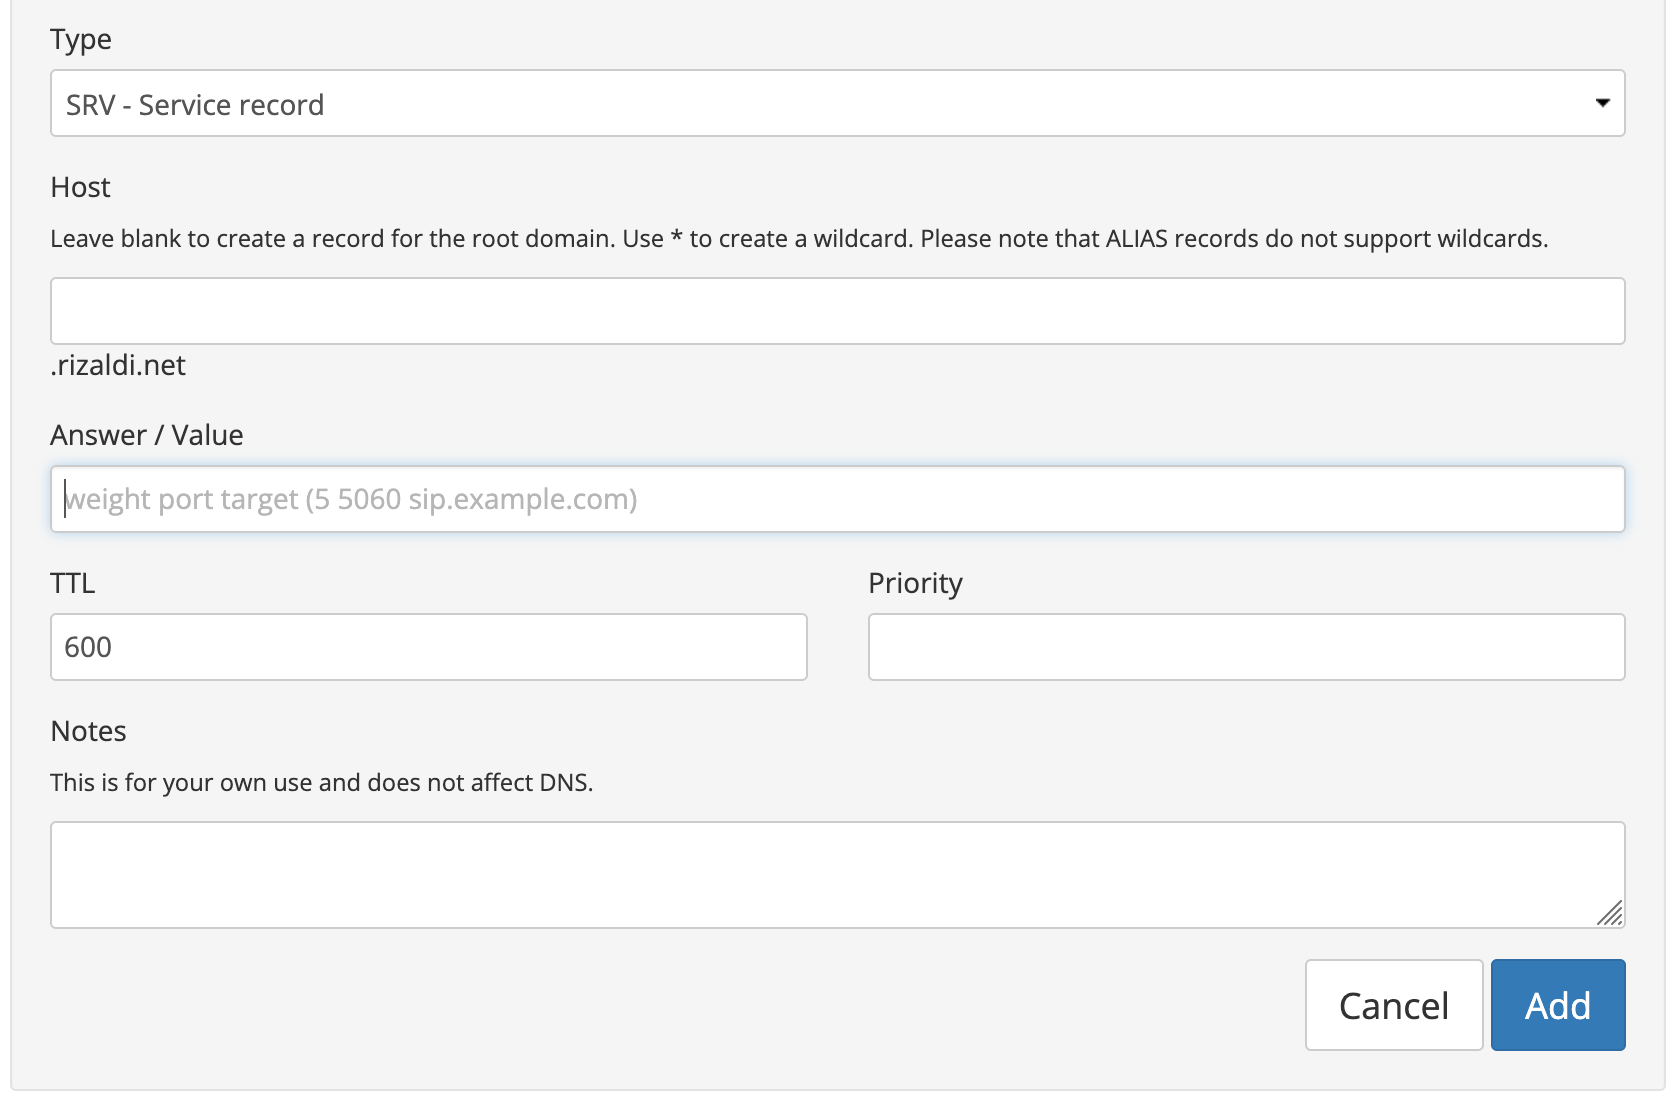Screen dimensions: 1676x1100
Task: Expand the Type selector to change record type
Action: tap(838, 103)
